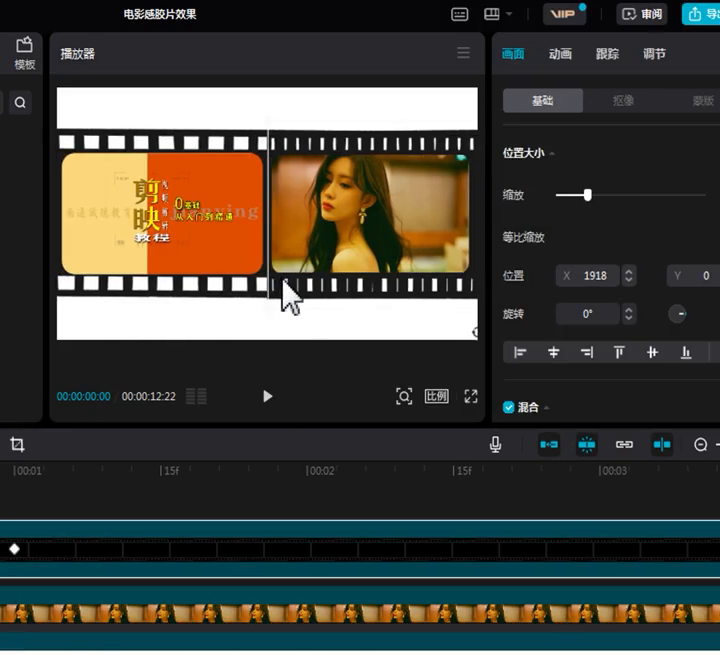Image resolution: width=720 pixels, height=655 pixels.
Task: Click the rotation dial knob
Action: point(677,314)
